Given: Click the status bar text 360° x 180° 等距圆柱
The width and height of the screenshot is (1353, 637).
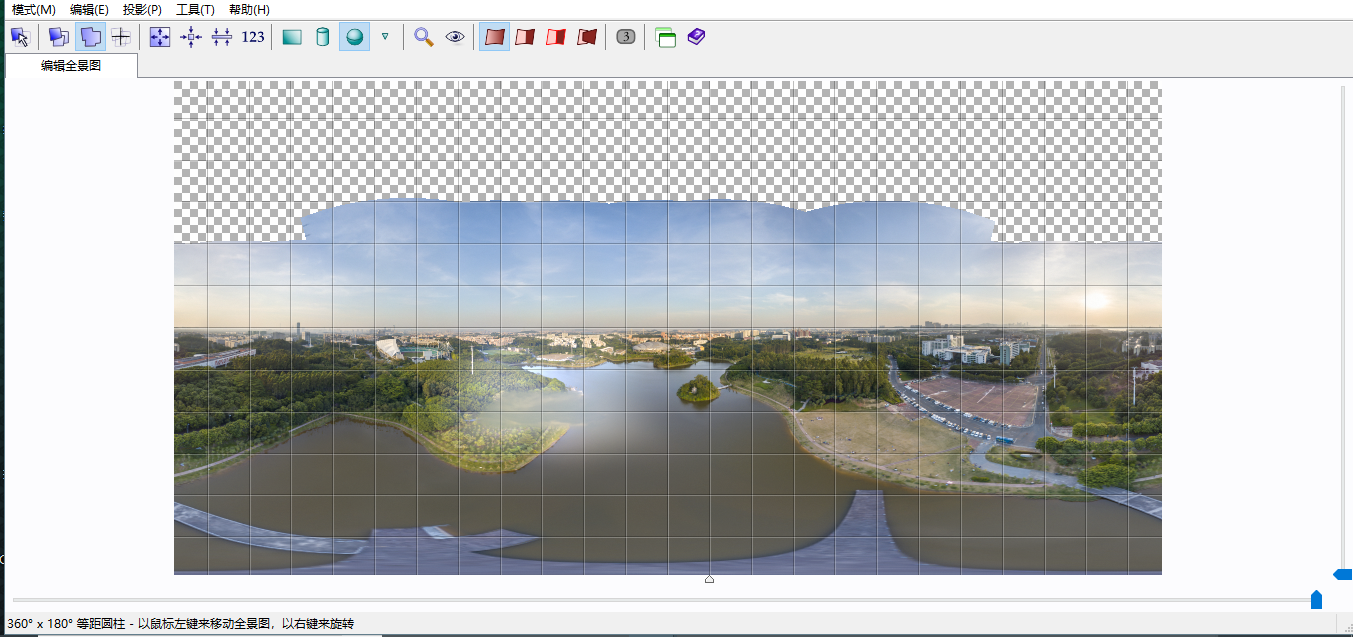Looking at the screenshot, I should tap(67, 624).
